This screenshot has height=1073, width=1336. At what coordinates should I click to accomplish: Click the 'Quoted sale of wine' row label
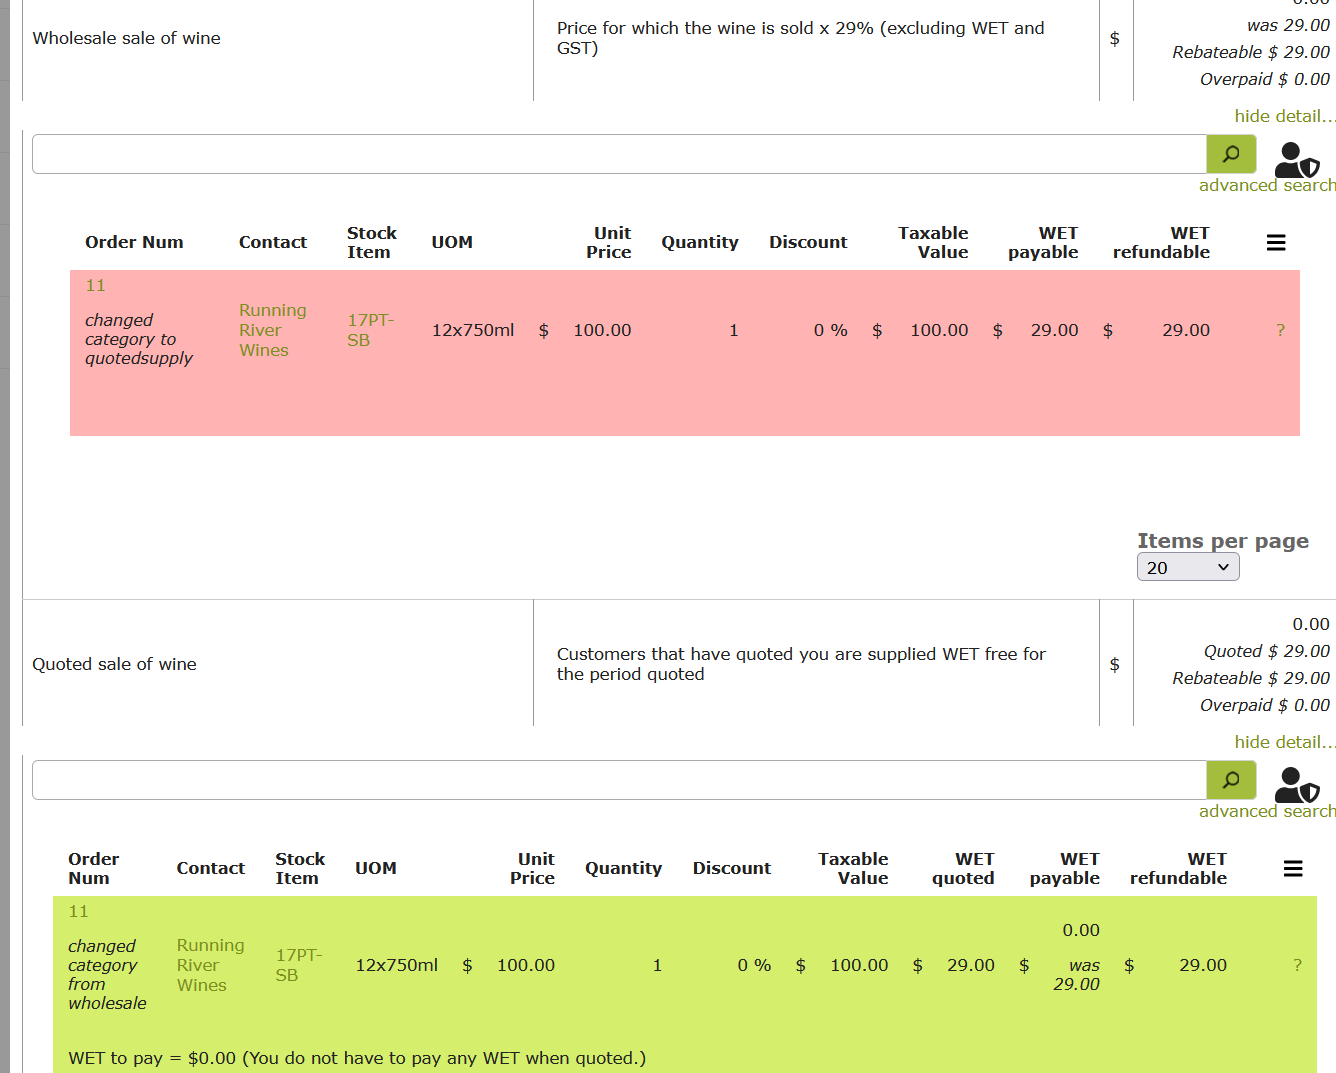click(114, 664)
